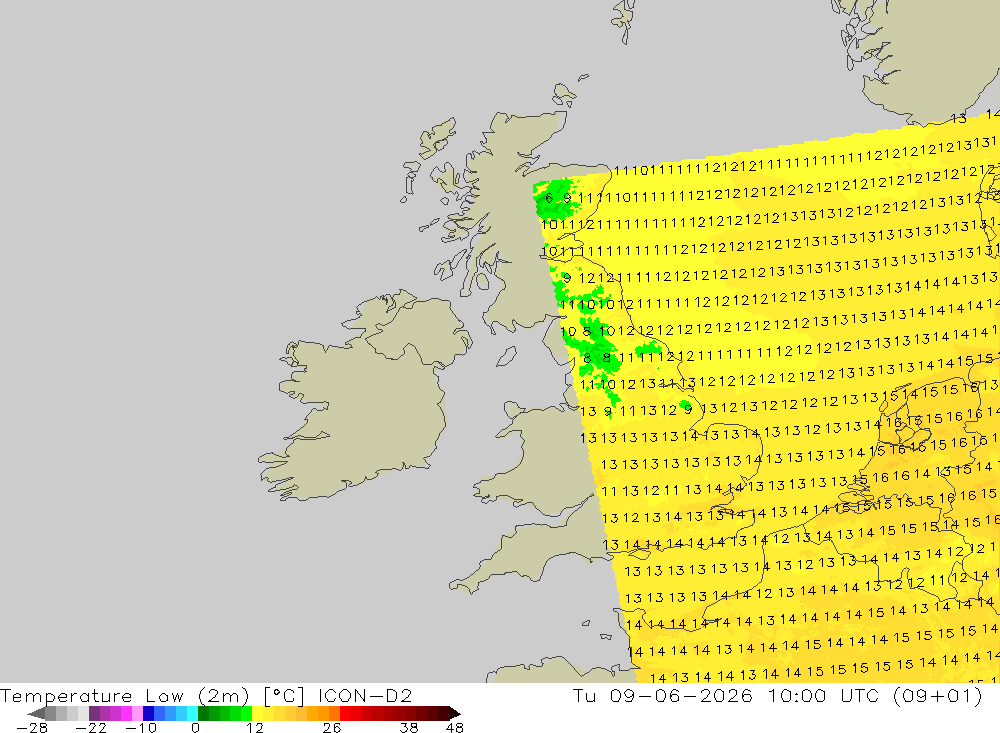
Task: Click the dark maroon right arrow tip of the color scale
Action: 455,714
